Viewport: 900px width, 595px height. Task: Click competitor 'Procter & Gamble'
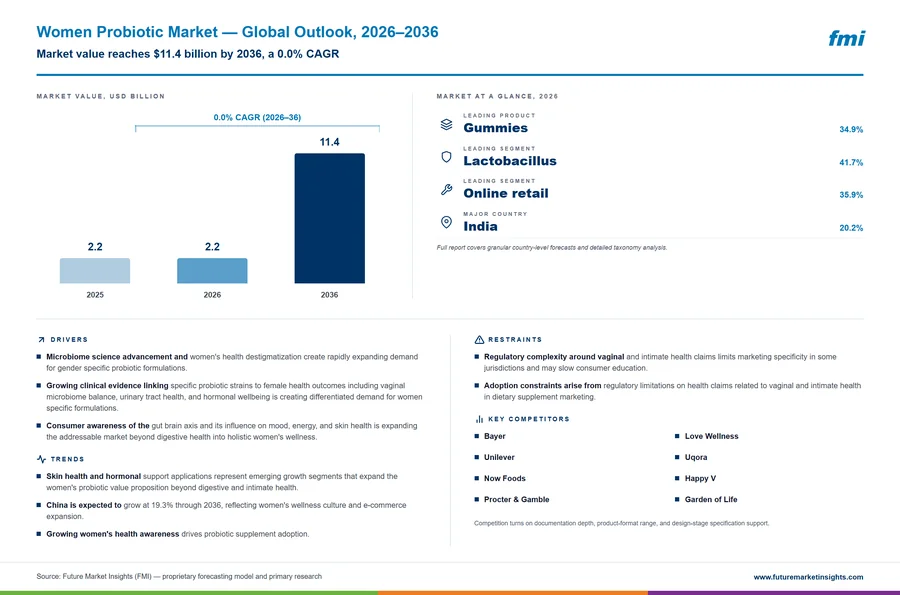[517, 500]
